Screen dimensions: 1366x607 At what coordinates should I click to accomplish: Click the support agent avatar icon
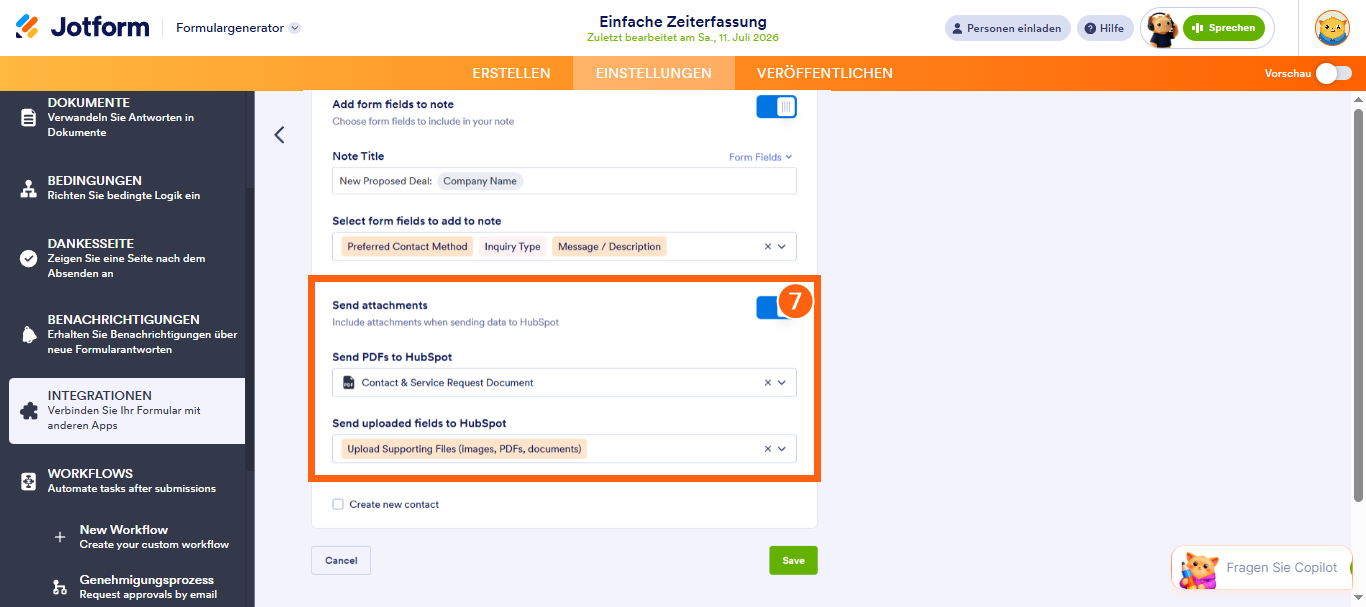tap(1161, 29)
